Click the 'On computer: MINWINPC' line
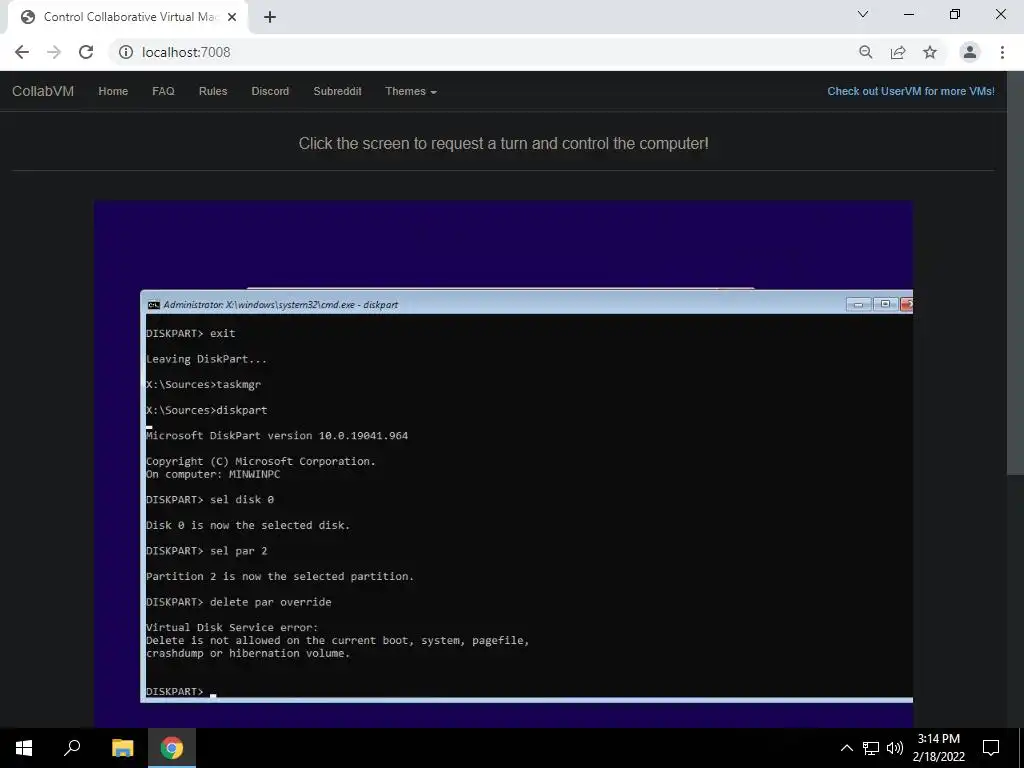 coord(213,474)
